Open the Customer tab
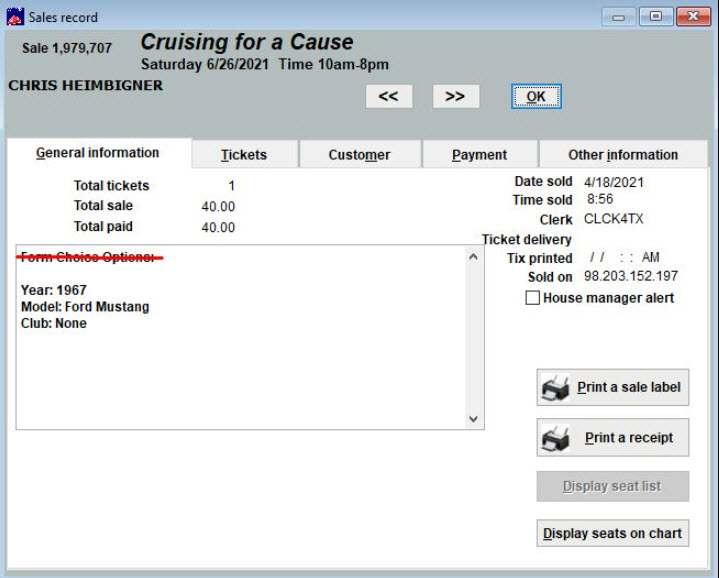Viewport: 719px width, 578px height. [x=360, y=154]
